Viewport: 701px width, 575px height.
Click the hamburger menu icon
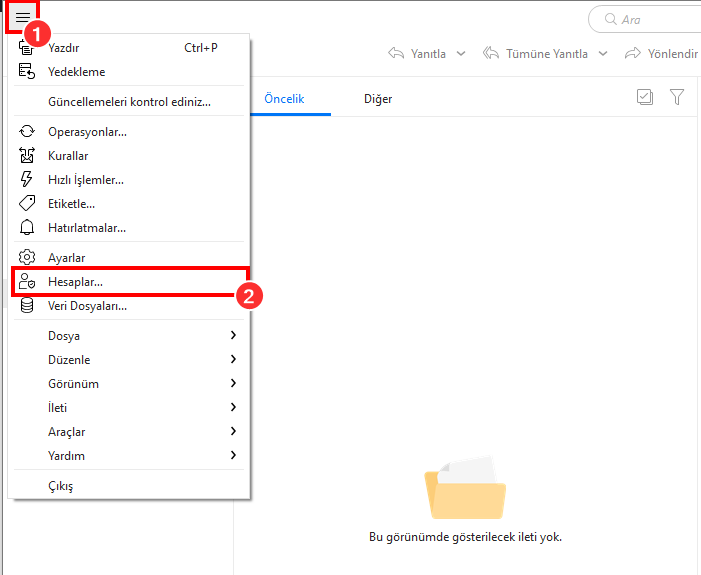tap(21, 19)
